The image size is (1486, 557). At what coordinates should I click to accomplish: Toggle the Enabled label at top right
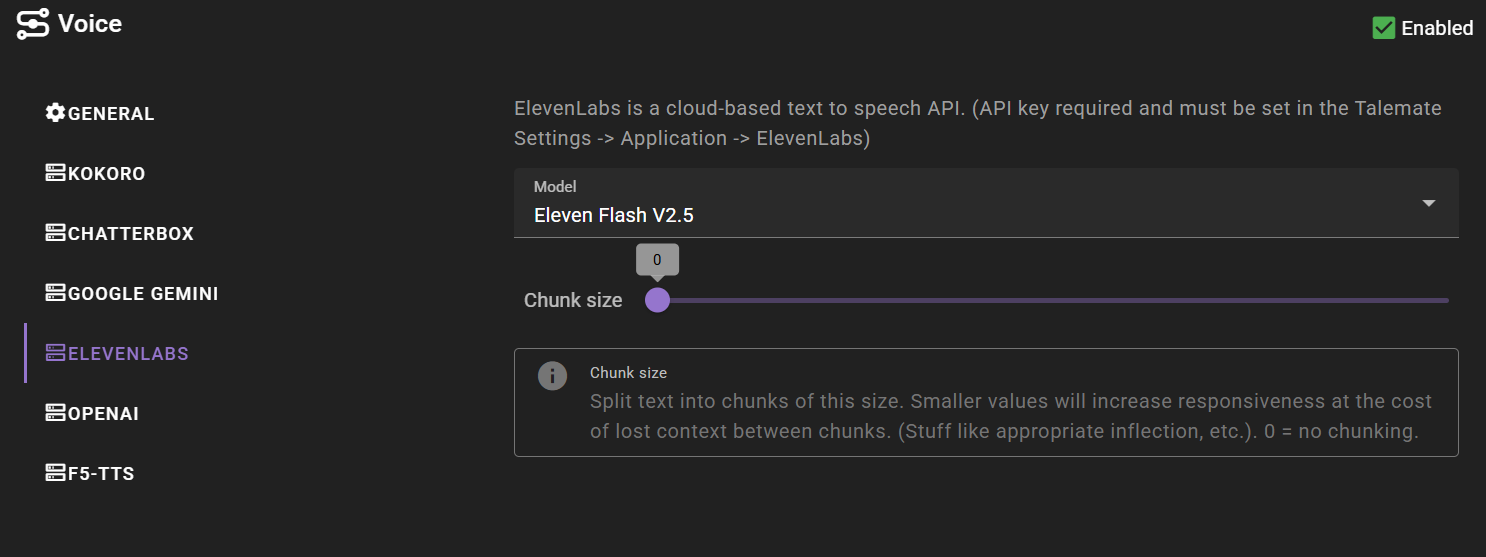coord(1437,28)
